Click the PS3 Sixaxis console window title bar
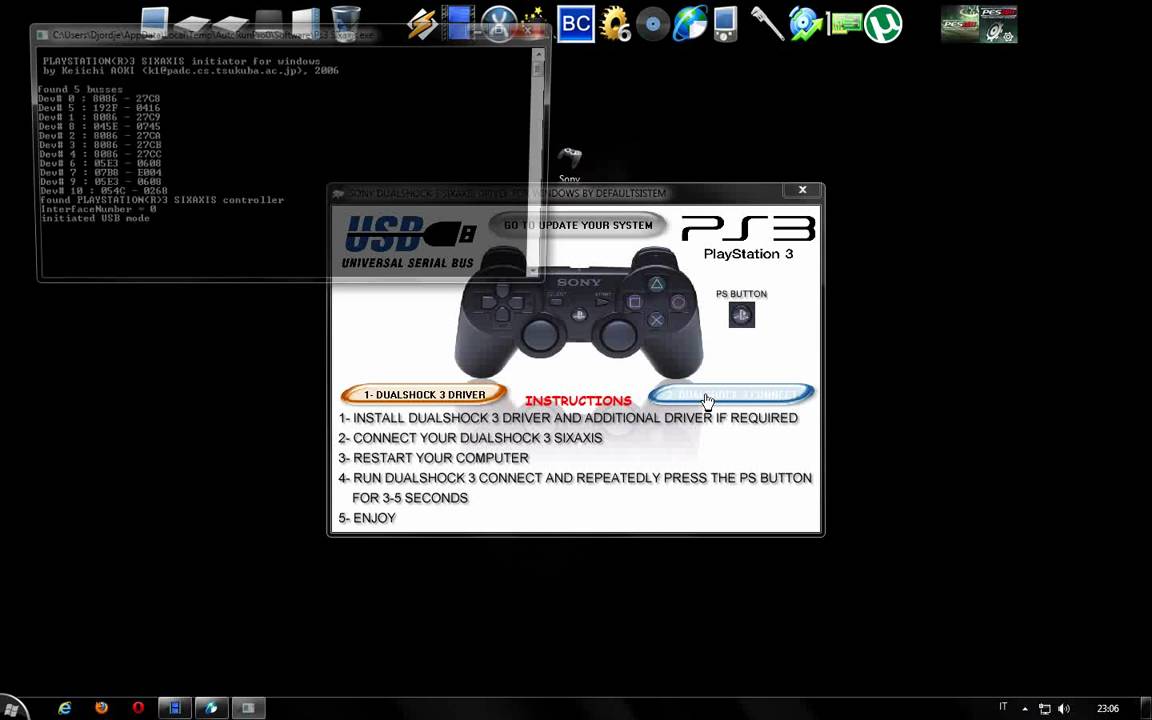This screenshot has width=1152, height=720. click(290, 35)
